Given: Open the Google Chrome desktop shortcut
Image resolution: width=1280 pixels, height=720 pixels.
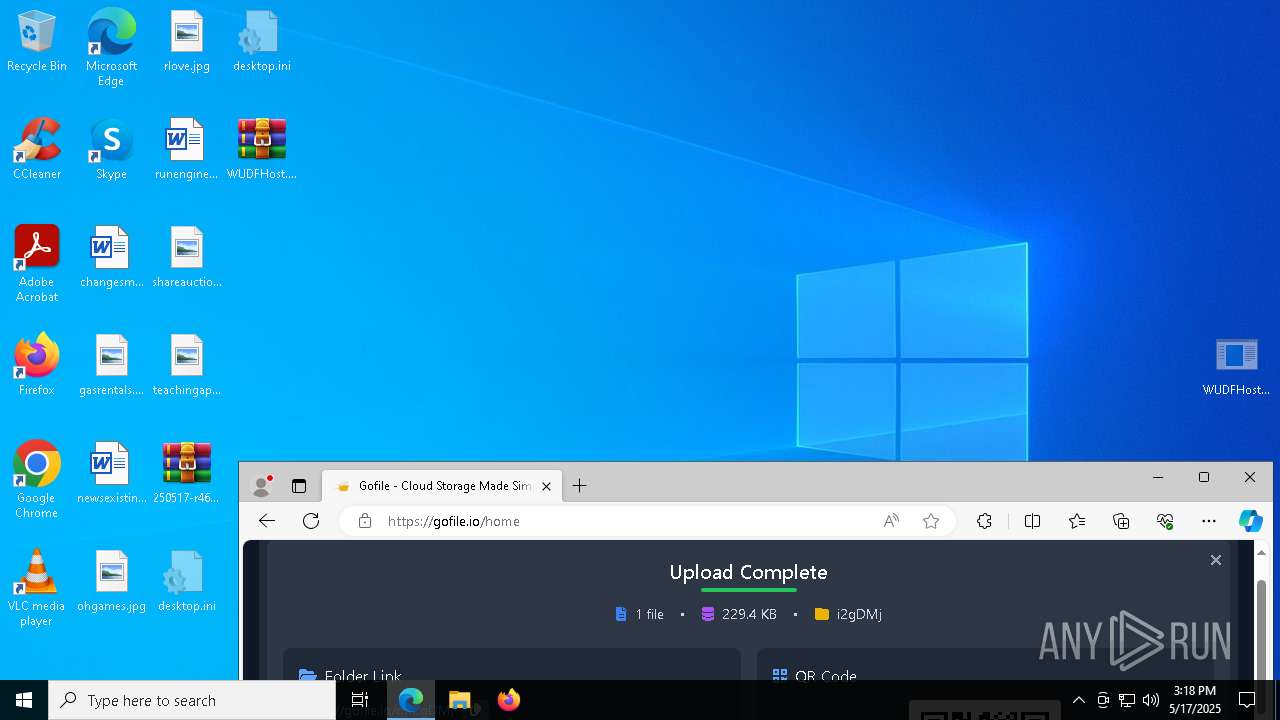Looking at the screenshot, I should click(x=37, y=480).
